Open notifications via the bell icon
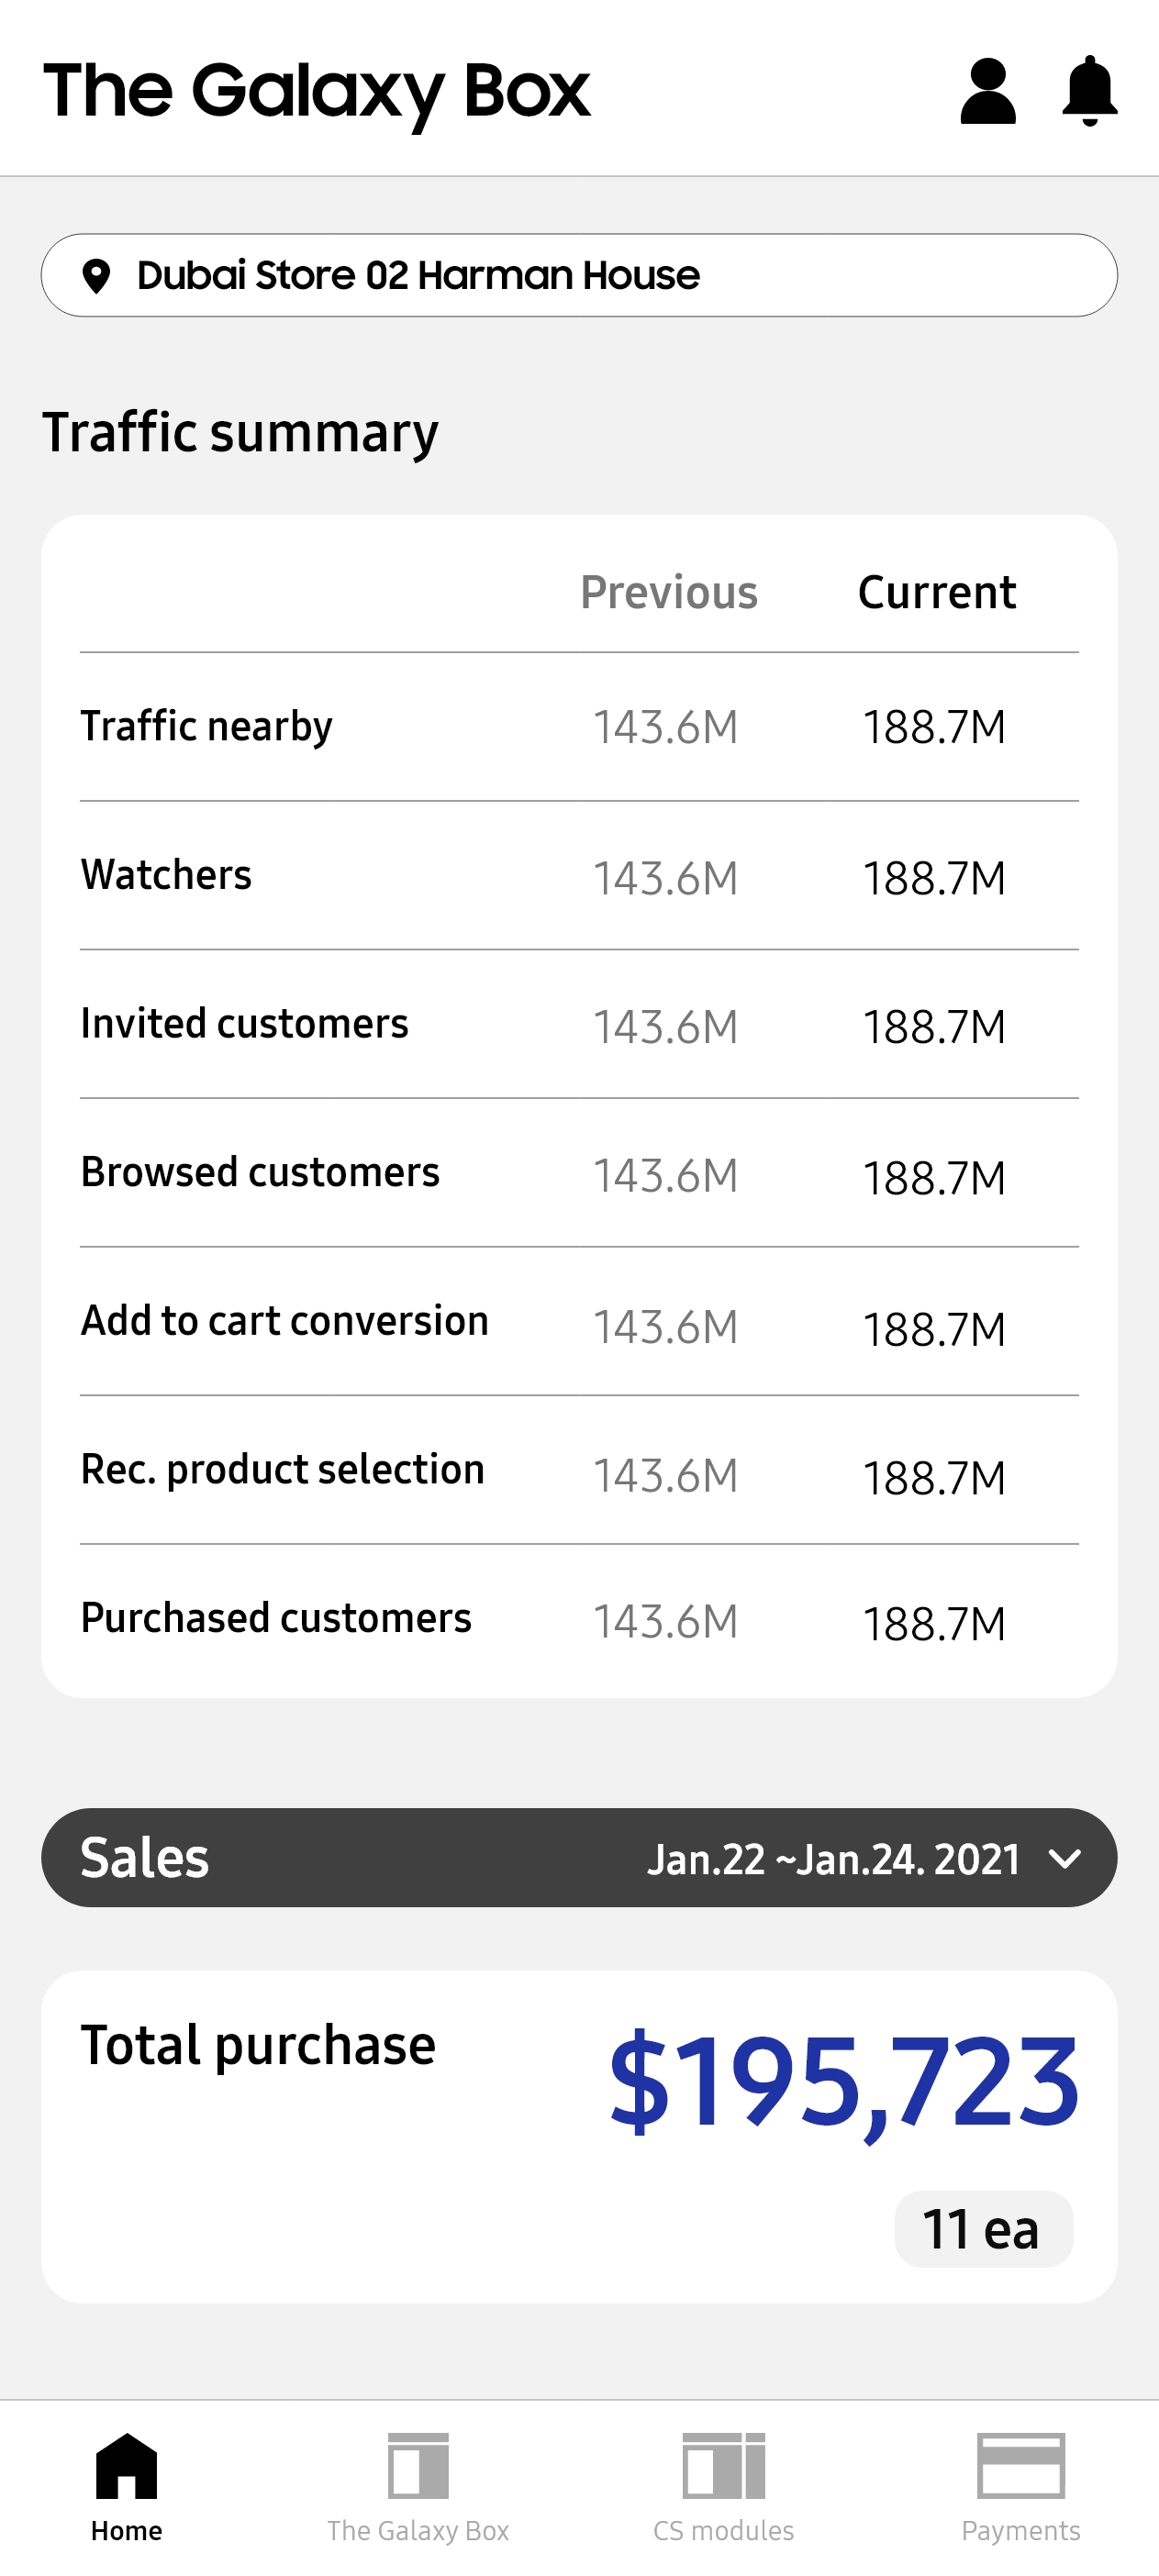Viewport: 1159px width, 2576px height. 1090,91
